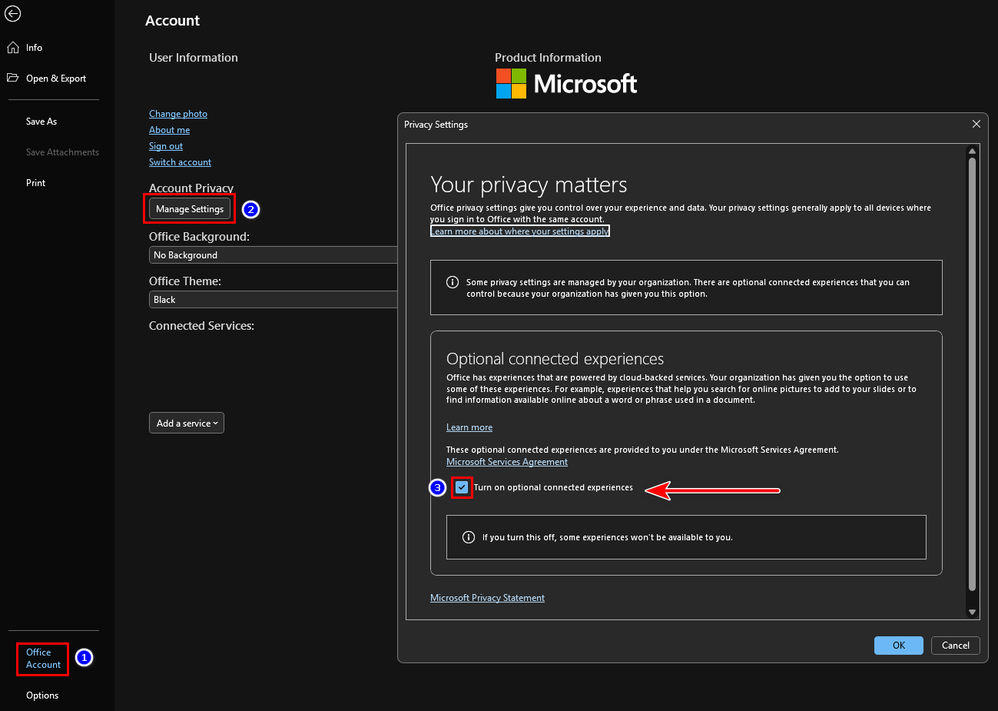Click the back arrow icon
The image size is (998, 711).
[13, 14]
